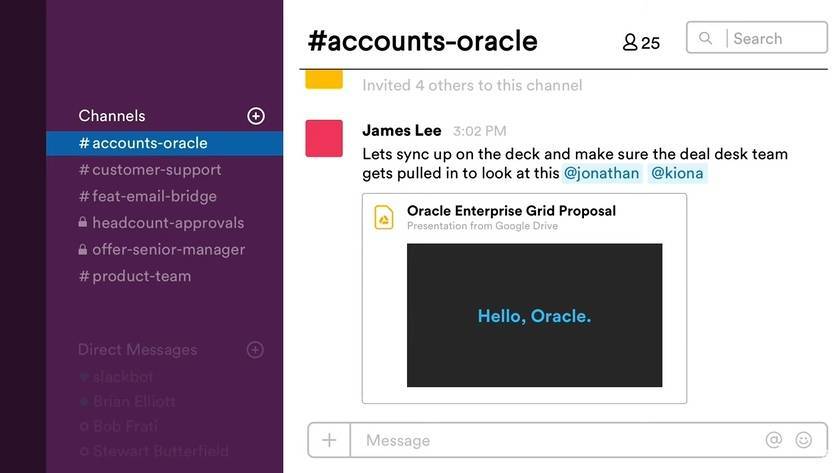Click the @jonathan mention link
Screen dimensions: 840x473
[601, 173]
